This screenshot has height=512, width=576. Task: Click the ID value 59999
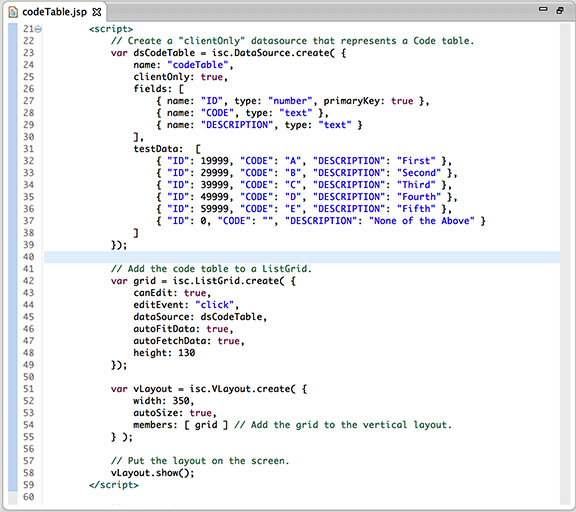[214, 209]
